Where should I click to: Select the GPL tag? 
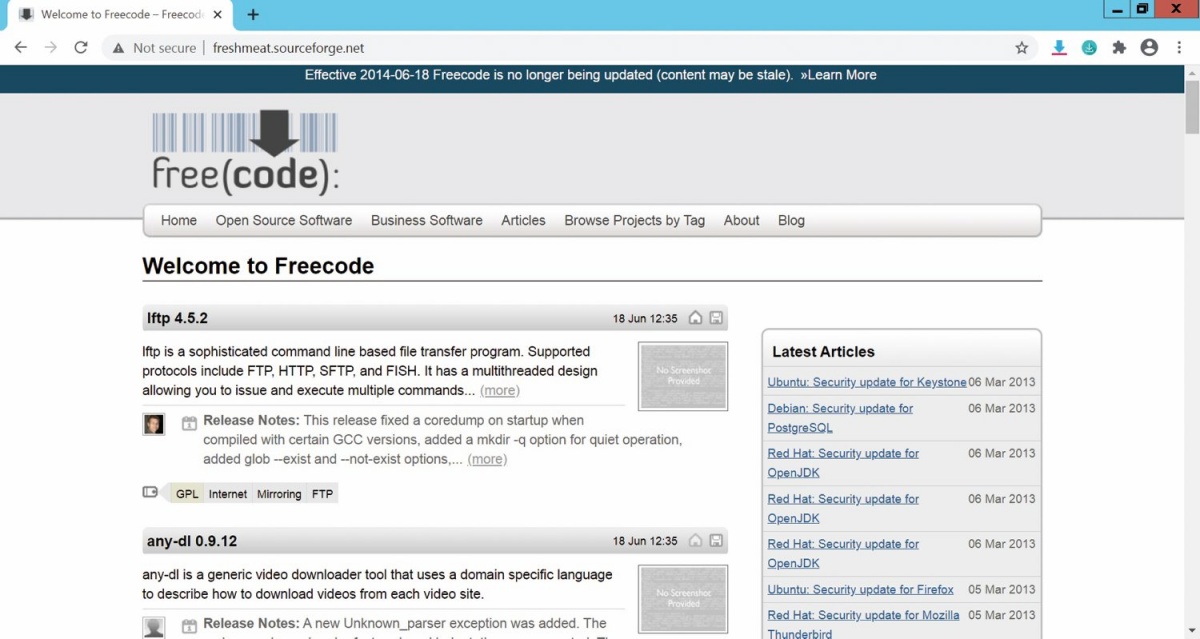point(188,494)
